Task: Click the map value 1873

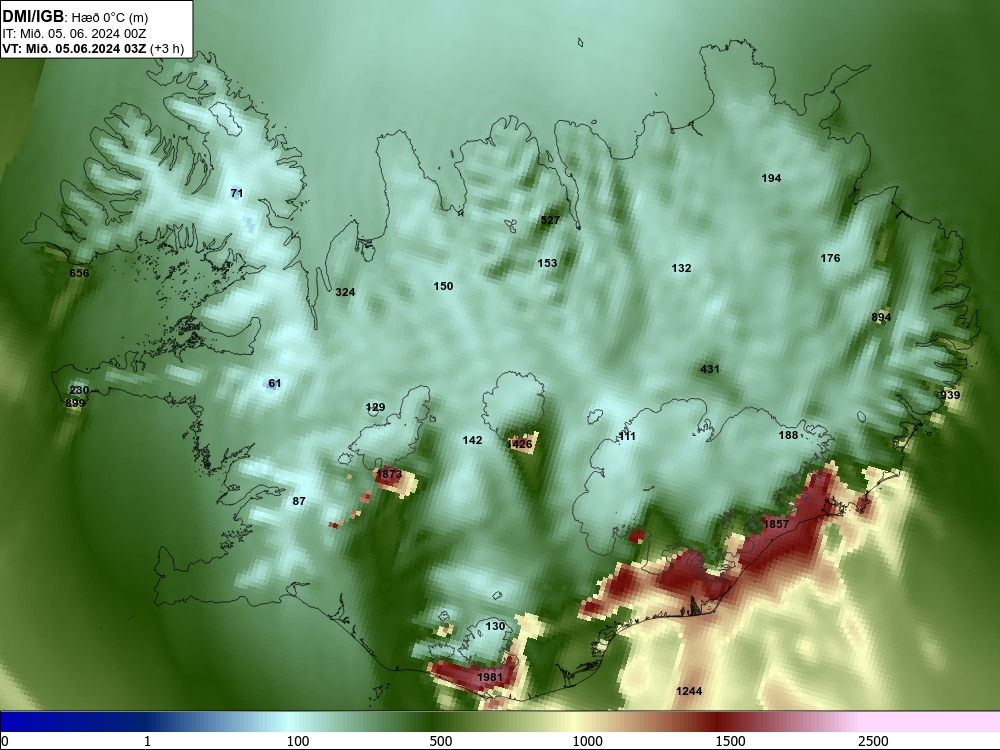Action: [x=389, y=474]
